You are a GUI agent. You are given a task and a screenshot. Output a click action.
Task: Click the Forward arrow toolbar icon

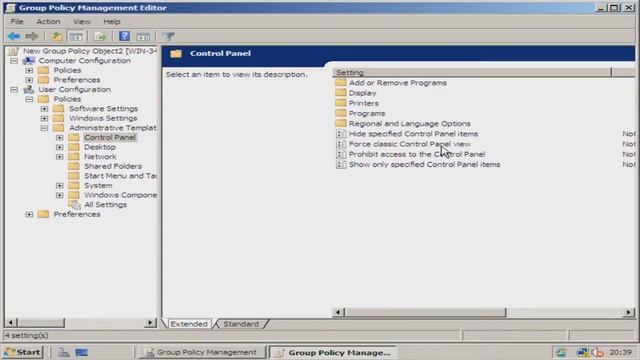[32, 36]
